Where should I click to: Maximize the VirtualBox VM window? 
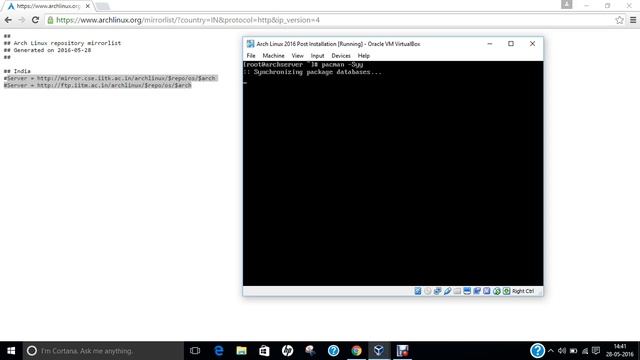point(511,44)
